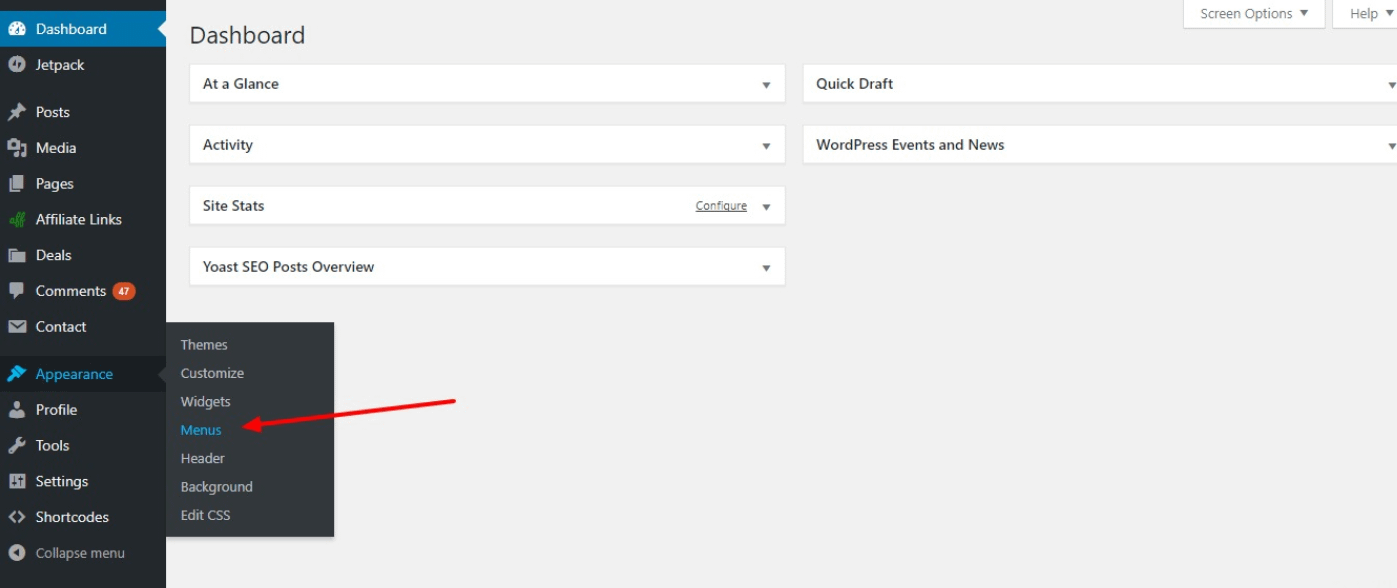
Task: Select the Deals sidebar icon
Action: coord(17,255)
